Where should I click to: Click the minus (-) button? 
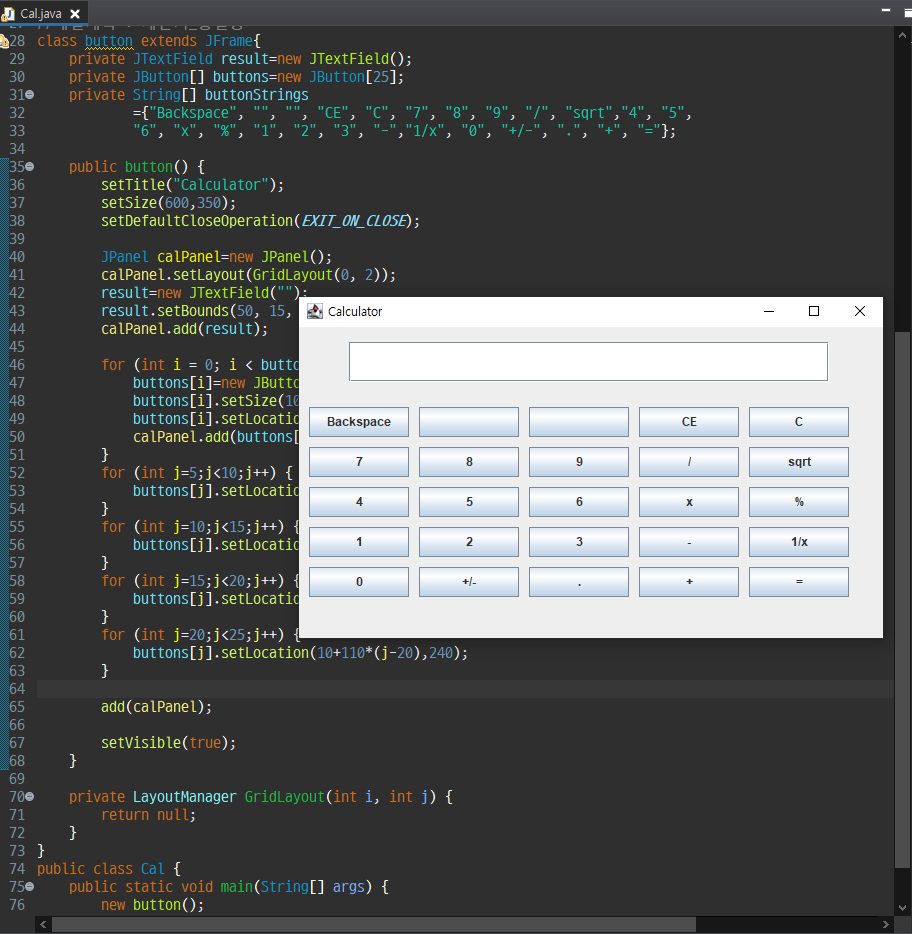click(689, 541)
